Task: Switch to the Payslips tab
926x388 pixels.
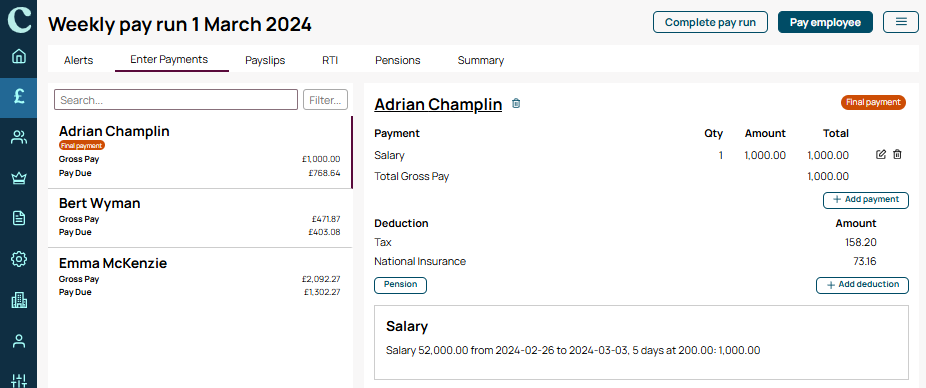Action: pyautogui.click(x=265, y=60)
